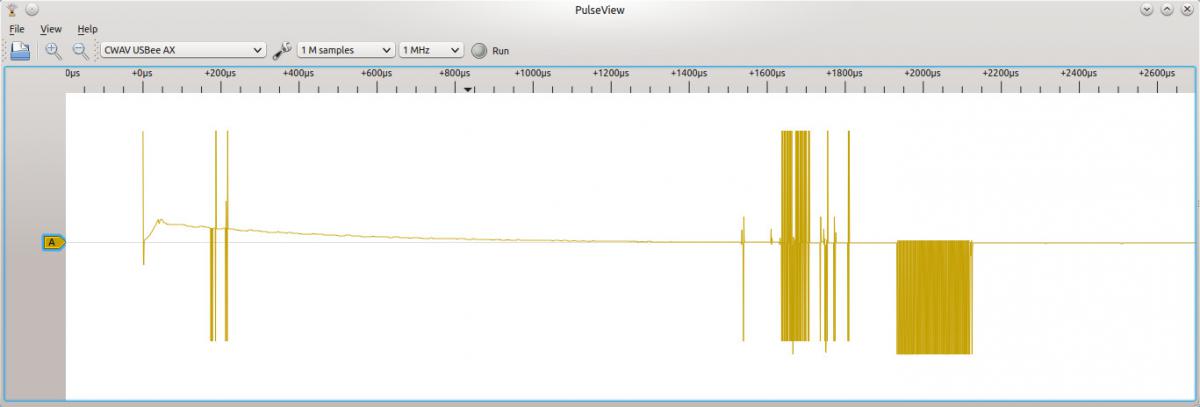Click the Run capture button
This screenshot has height=407, width=1200.
[491, 50]
